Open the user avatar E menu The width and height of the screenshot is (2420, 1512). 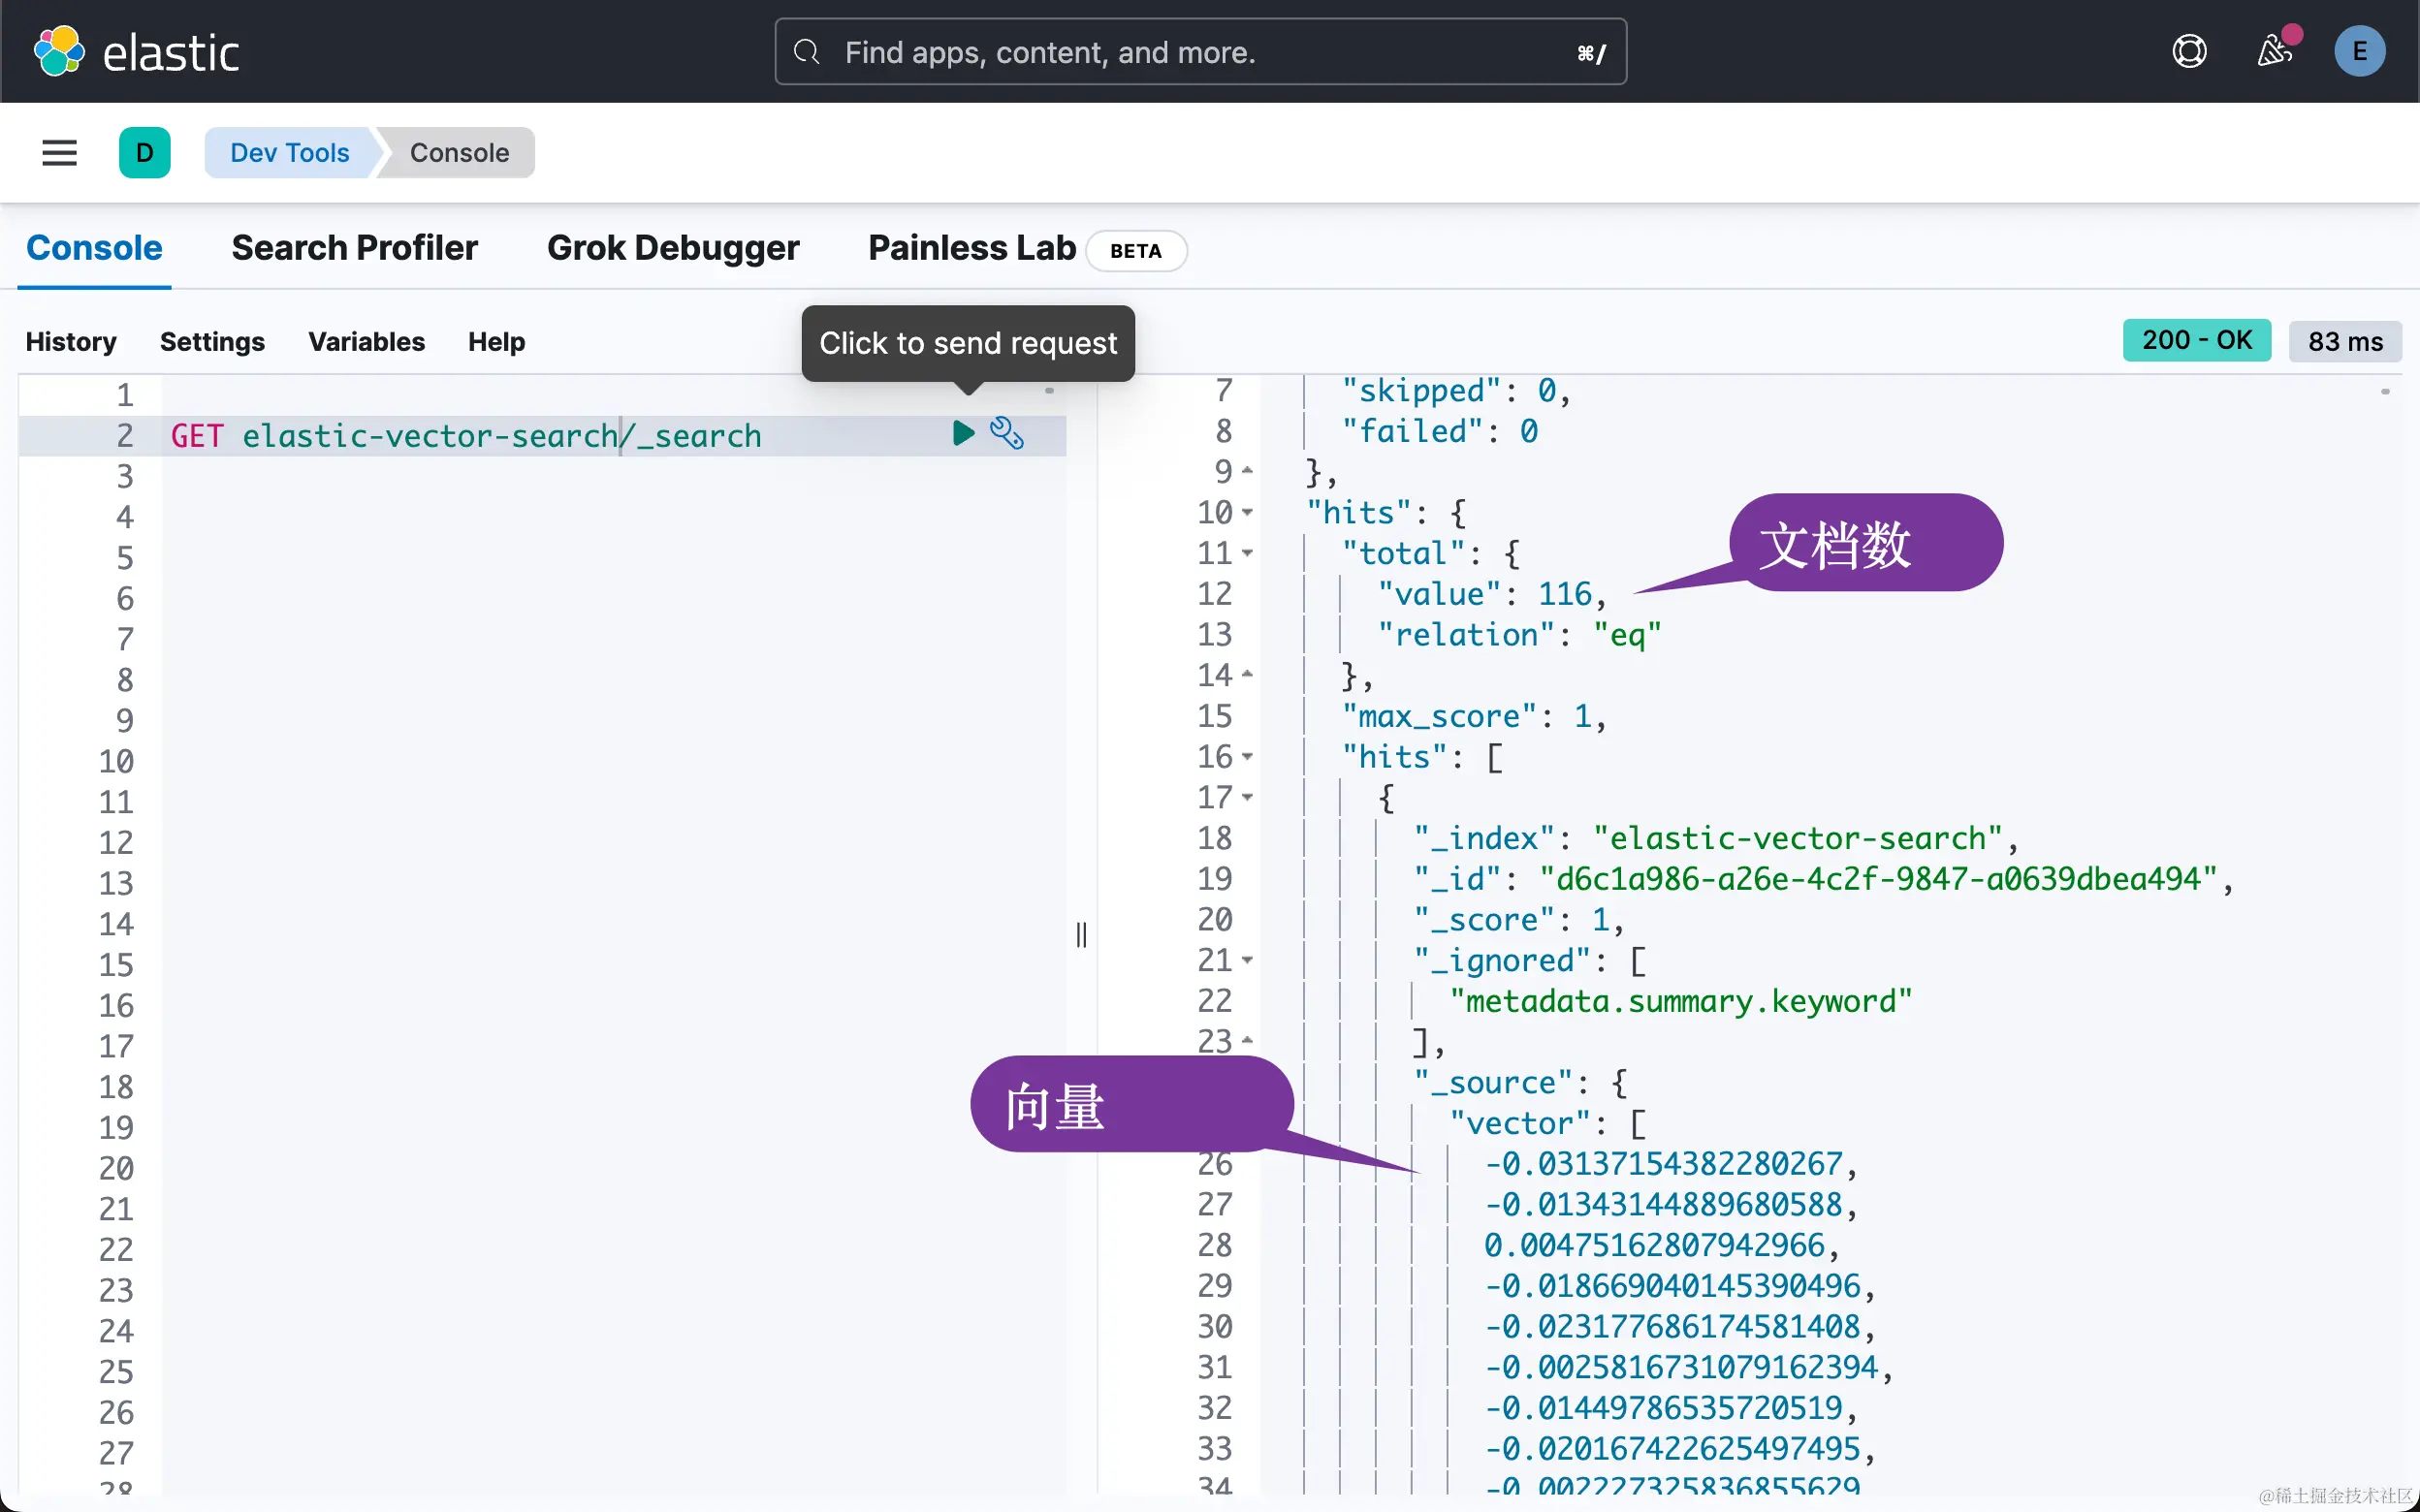coord(2359,51)
